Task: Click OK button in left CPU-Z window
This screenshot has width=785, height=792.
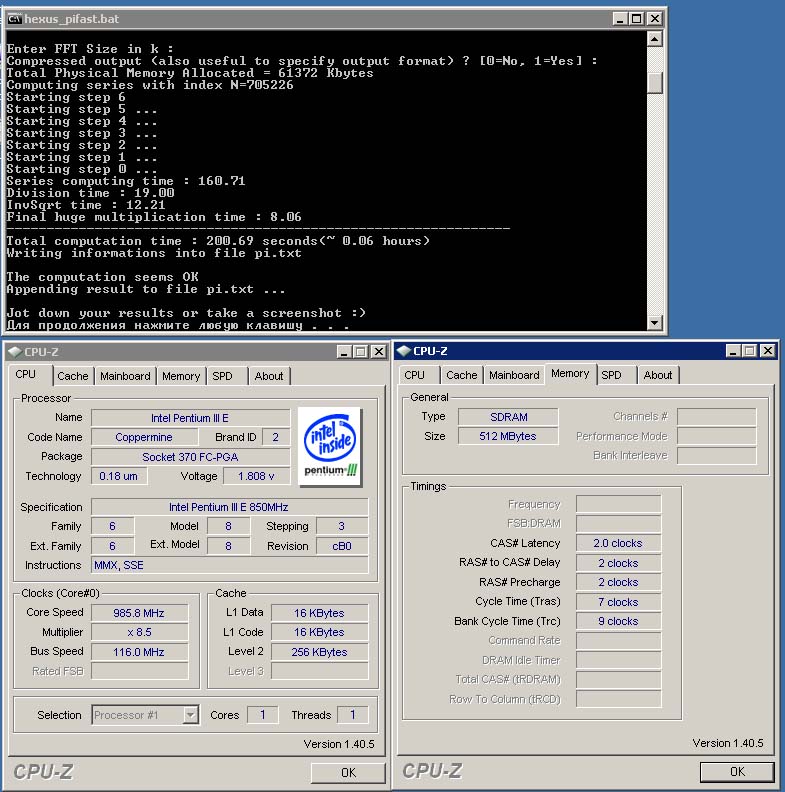Action: tap(349, 772)
